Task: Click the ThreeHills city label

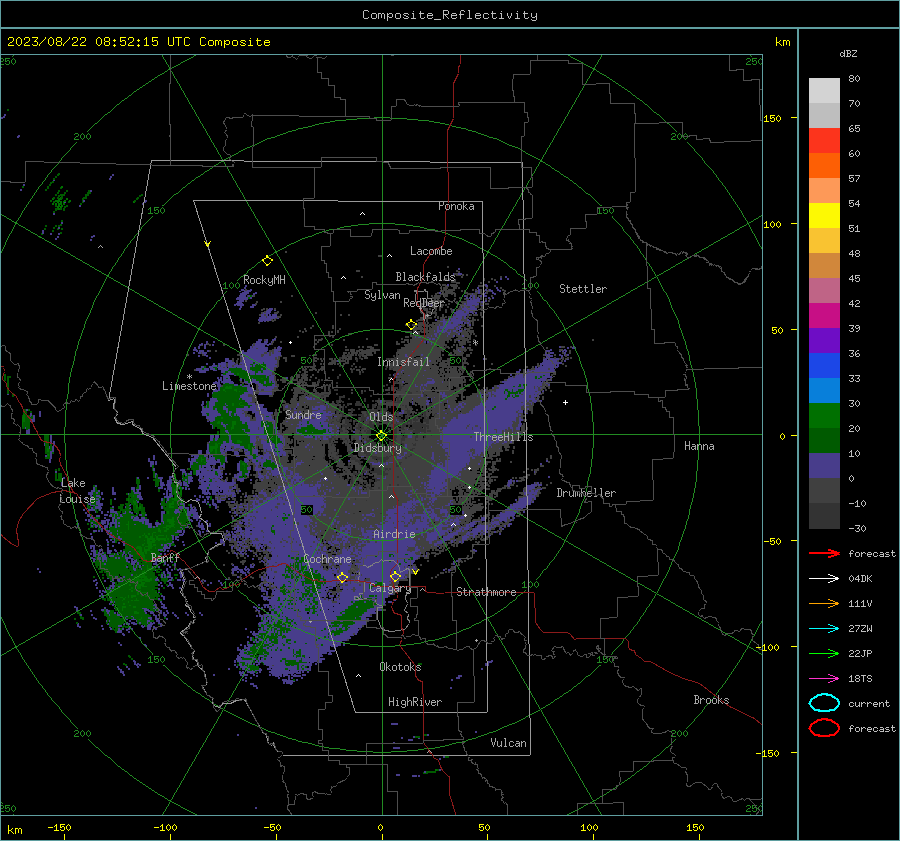Action: coord(503,437)
